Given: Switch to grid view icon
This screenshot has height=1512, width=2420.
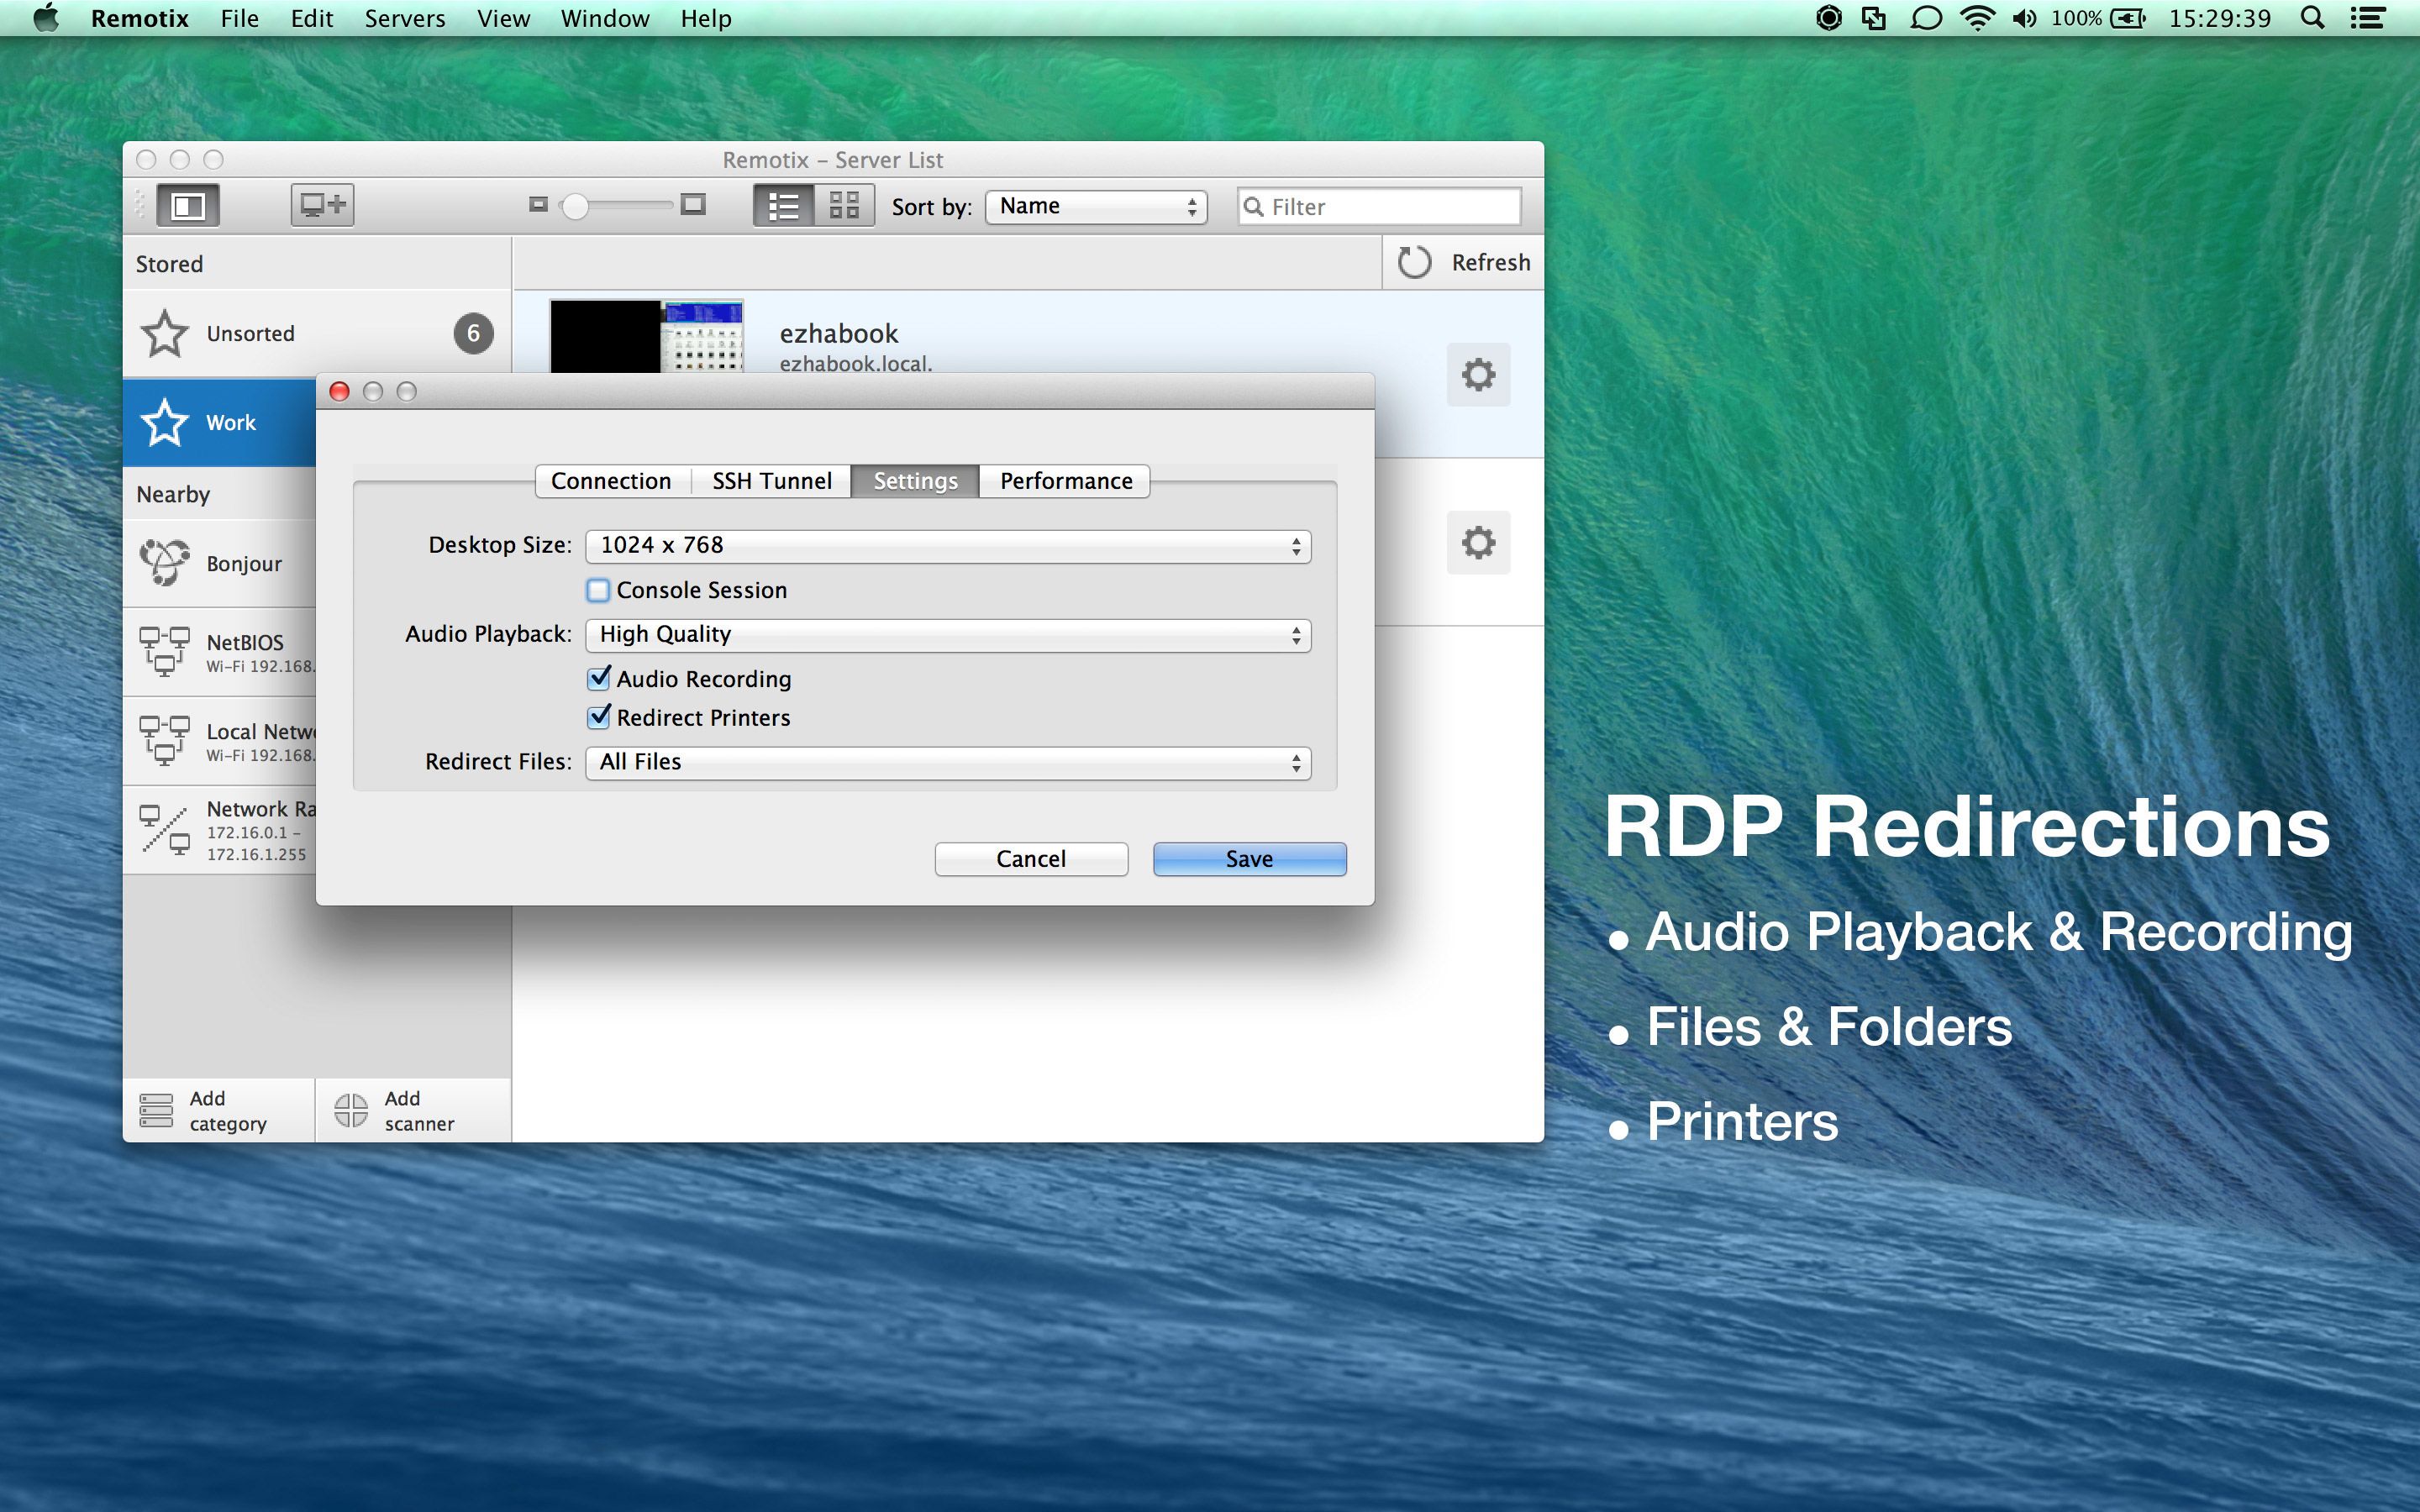Looking at the screenshot, I should 844,206.
